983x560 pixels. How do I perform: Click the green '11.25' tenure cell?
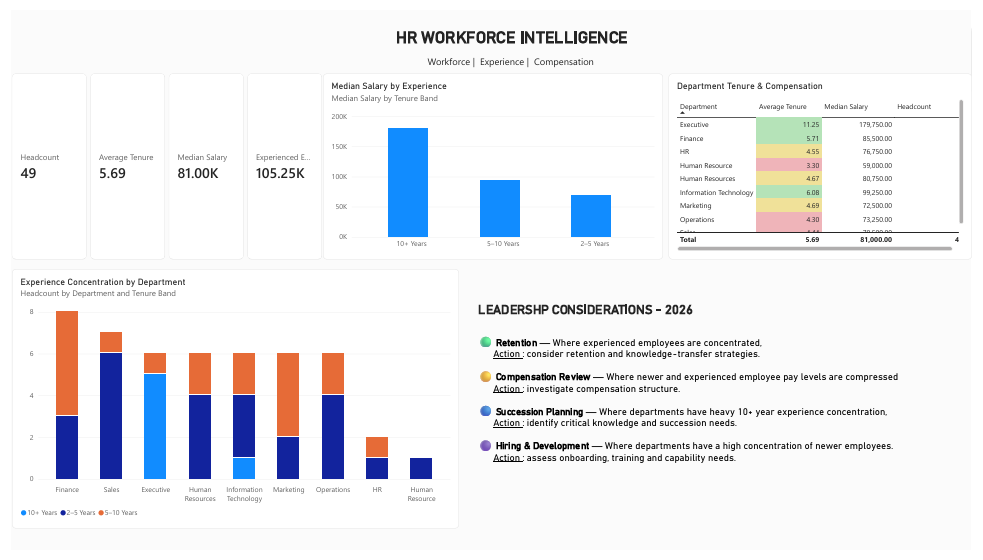click(x=789, y=125)
